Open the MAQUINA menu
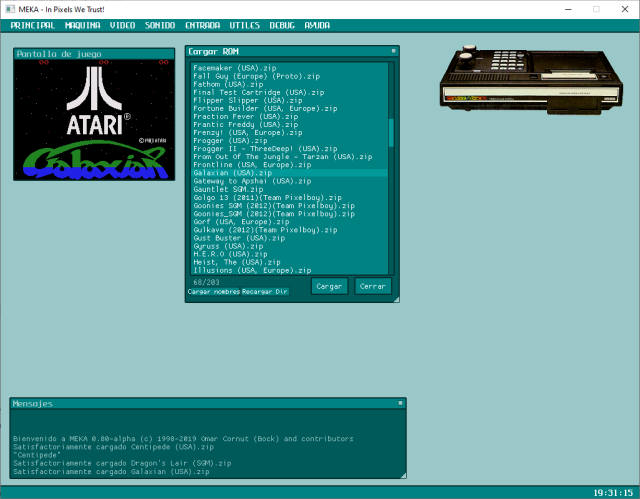 [x=82, y=25]
